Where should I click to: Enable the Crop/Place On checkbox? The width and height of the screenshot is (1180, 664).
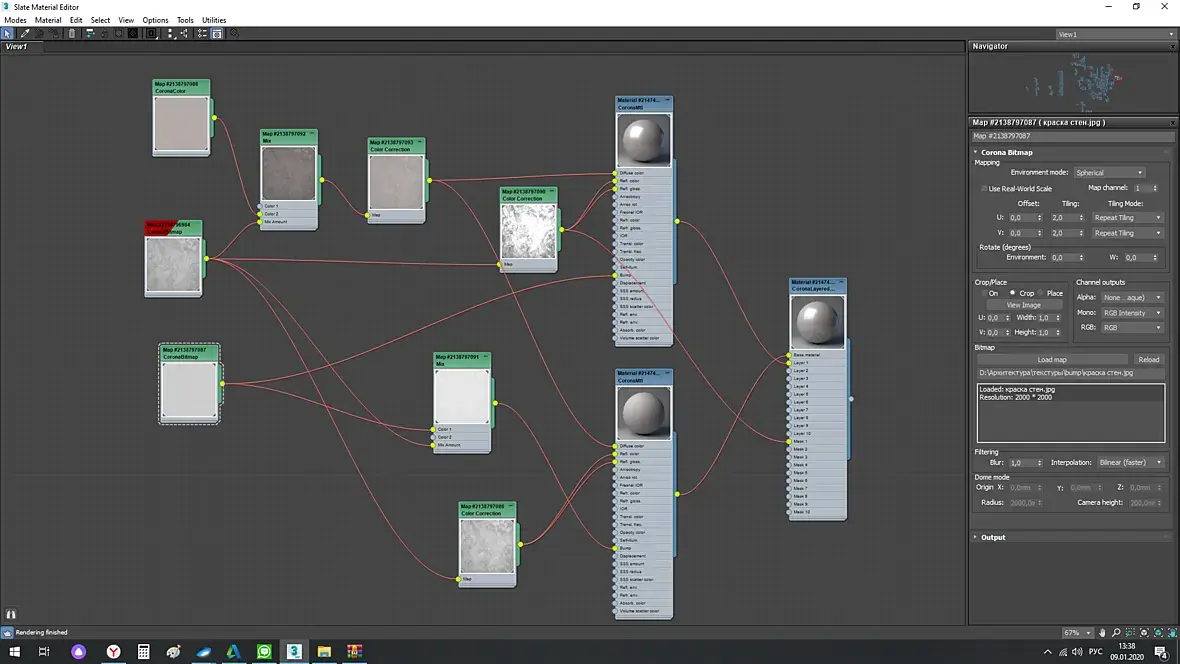[984, 293]
